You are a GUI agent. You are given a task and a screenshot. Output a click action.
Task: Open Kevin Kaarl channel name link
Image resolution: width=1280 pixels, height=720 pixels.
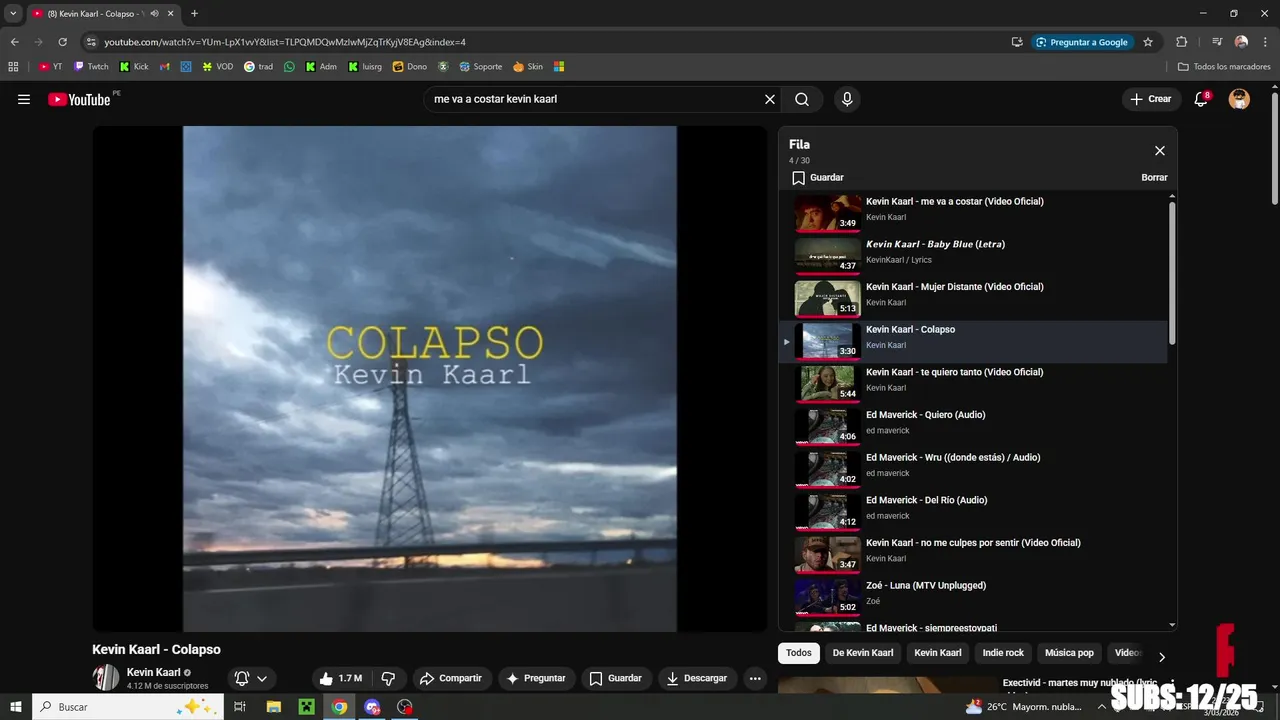pos(154,672)
